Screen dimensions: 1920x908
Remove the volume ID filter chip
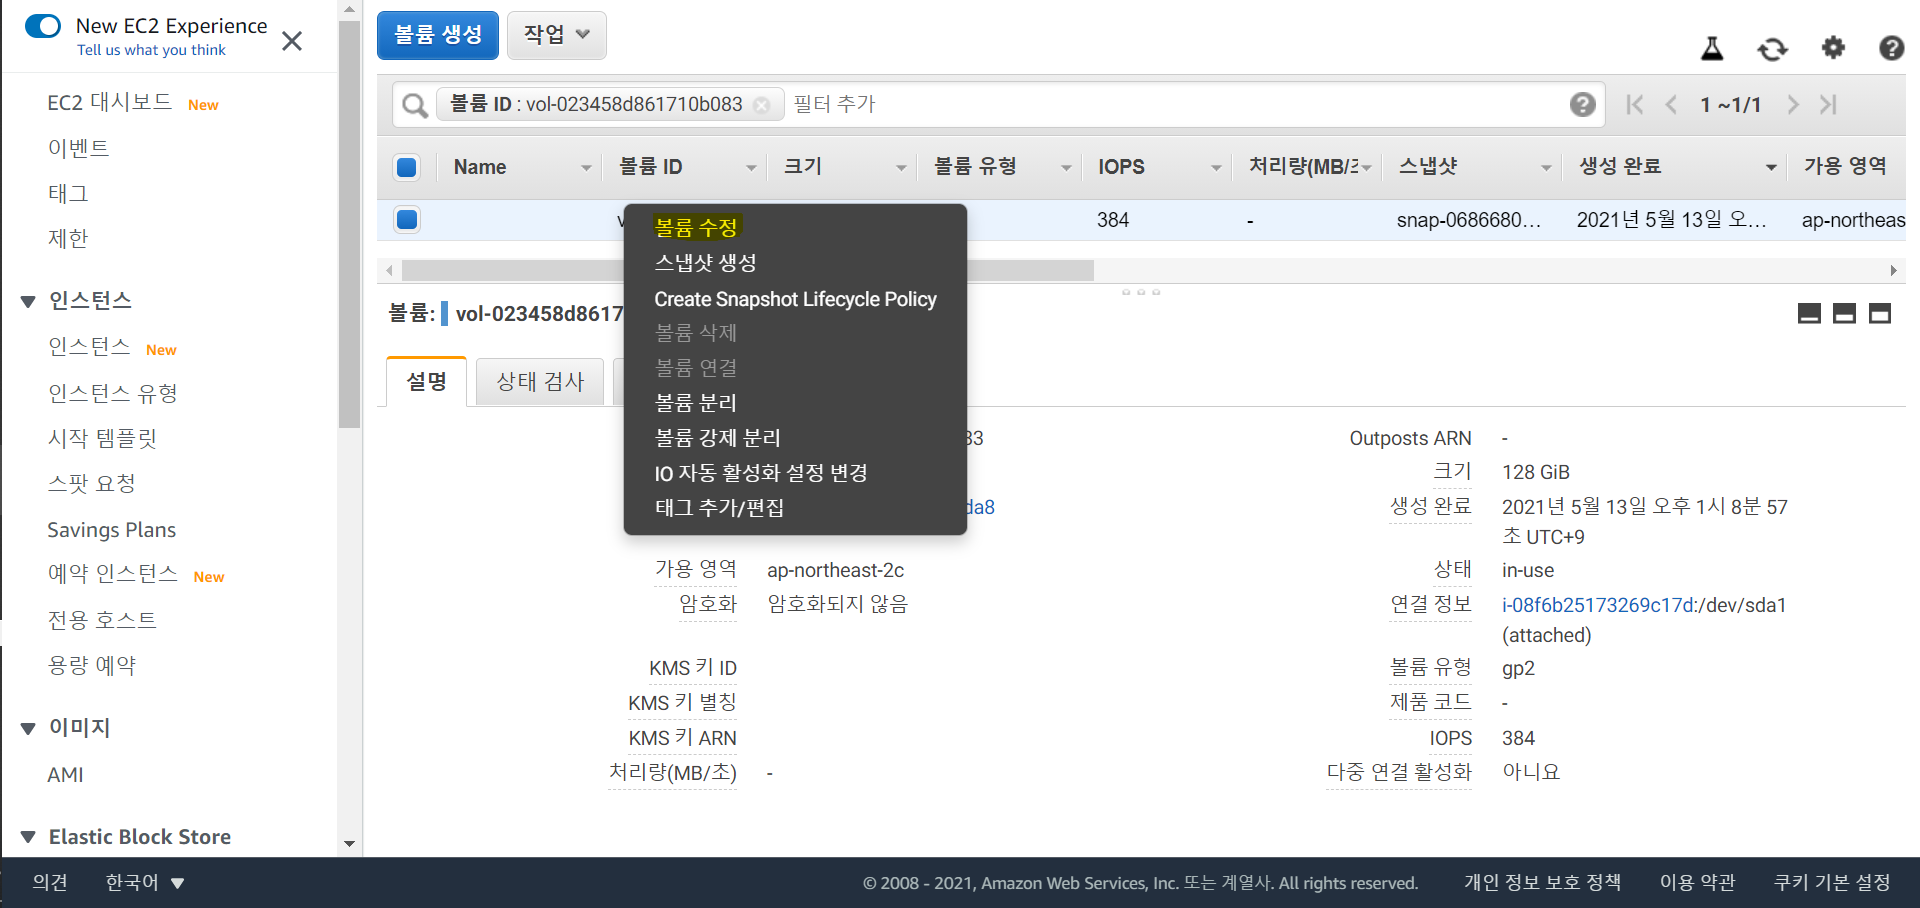pyautogui.click(x=762, y=105)
